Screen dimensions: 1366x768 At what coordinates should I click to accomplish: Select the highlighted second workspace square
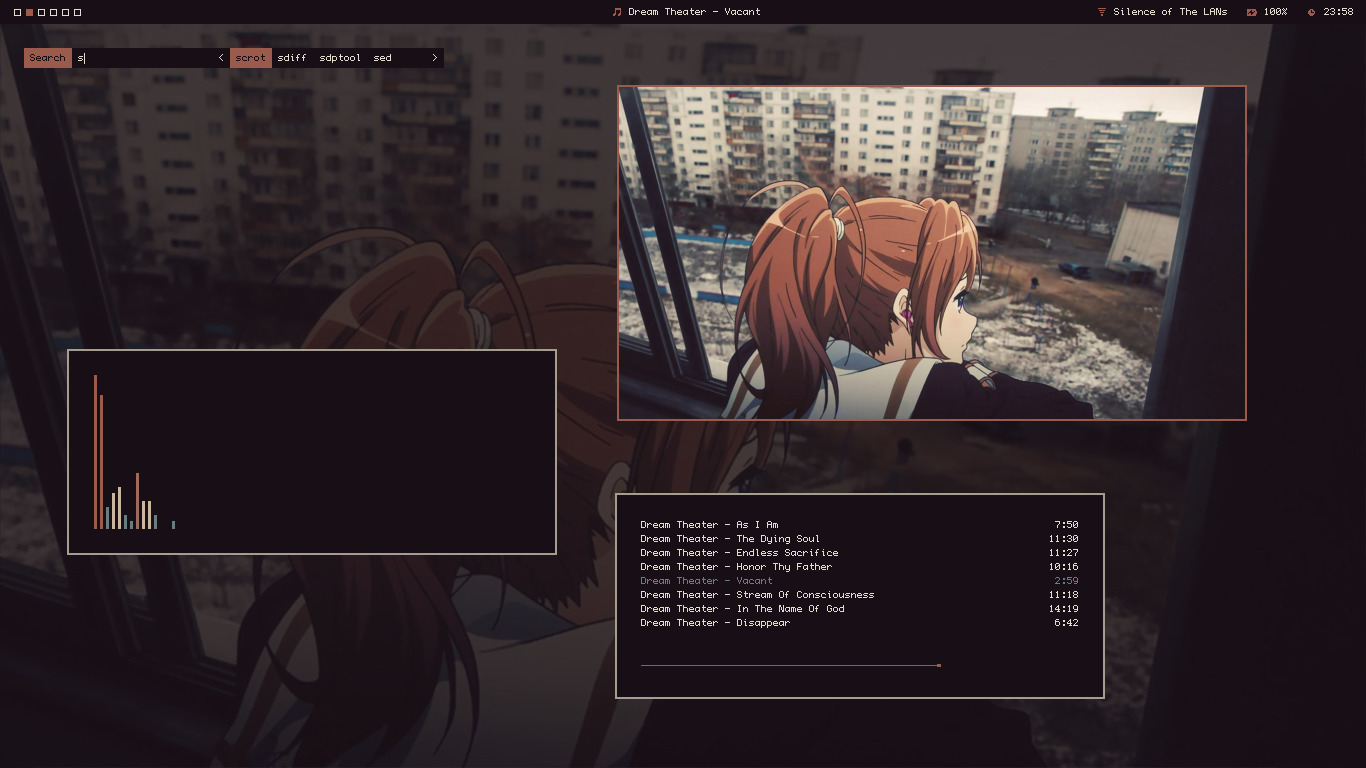(29, 12)
